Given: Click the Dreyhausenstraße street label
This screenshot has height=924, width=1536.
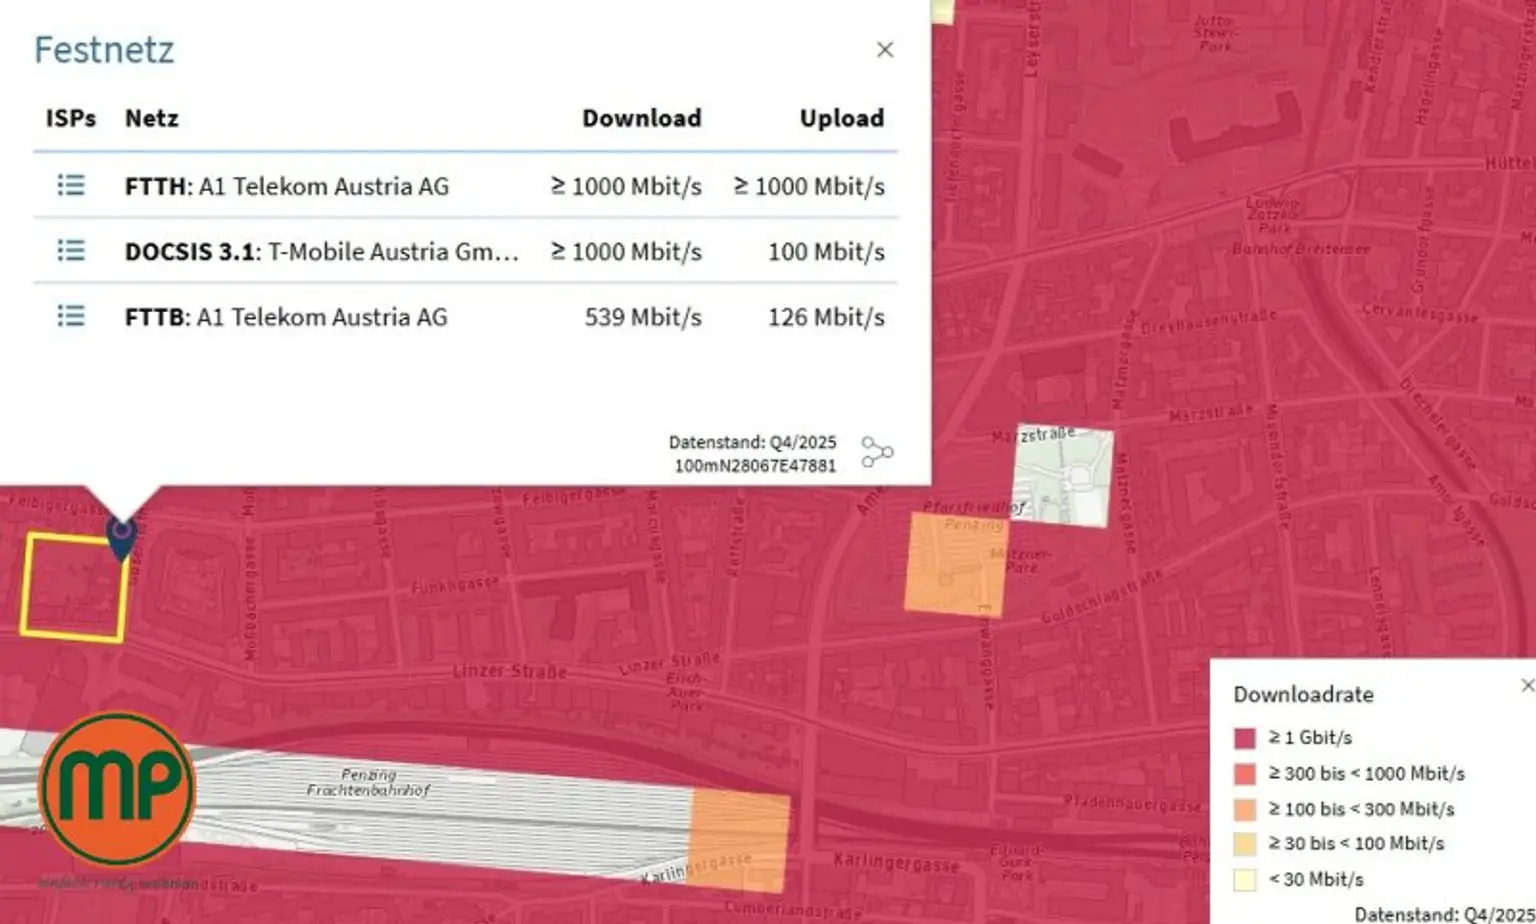Looking at the screenshot, I should (x=1209, y=321).
